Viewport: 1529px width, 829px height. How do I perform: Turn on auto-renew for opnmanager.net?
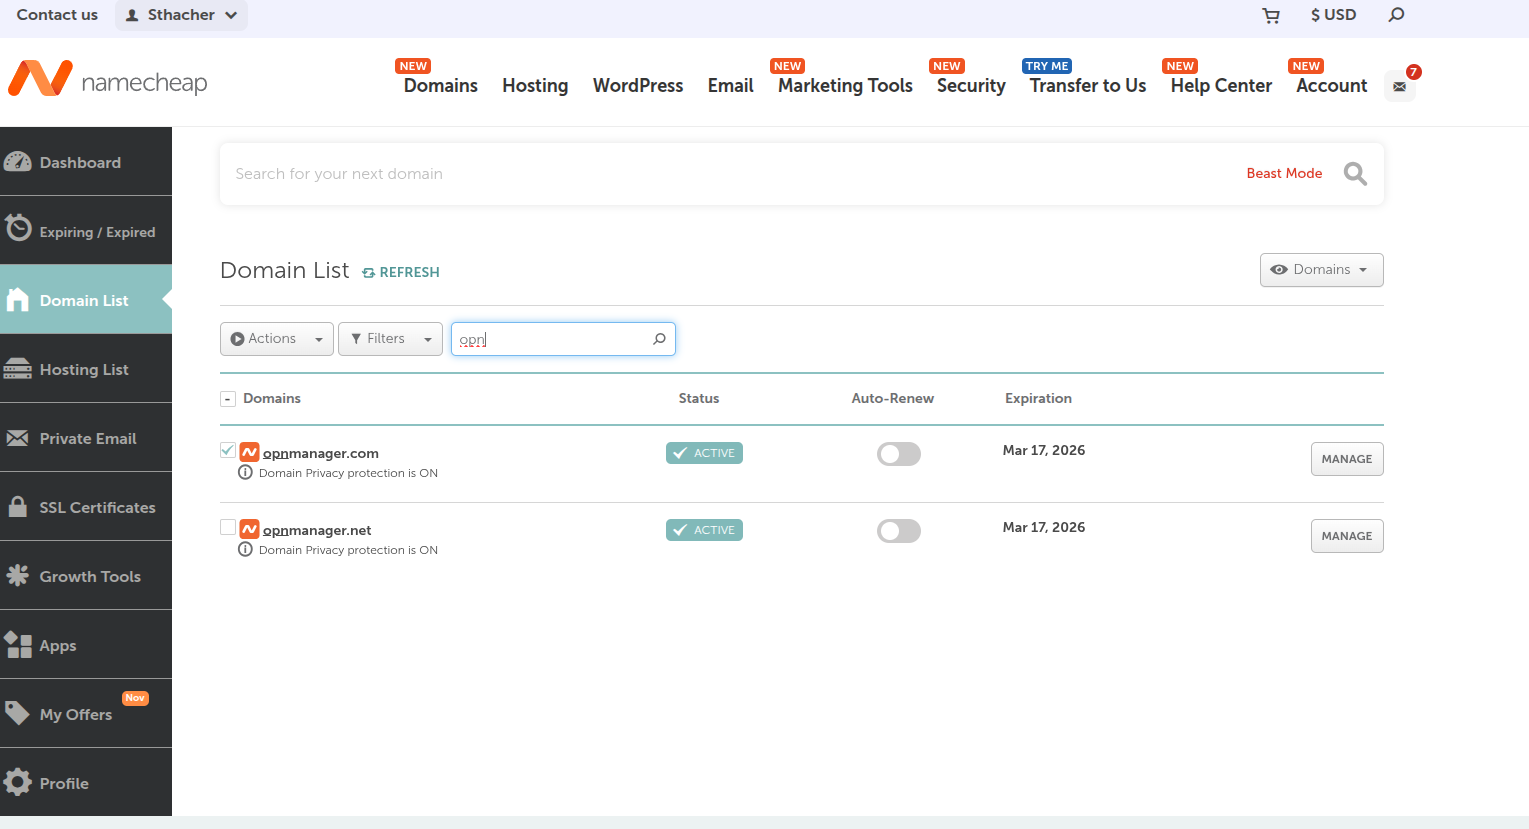click(898, 531)
